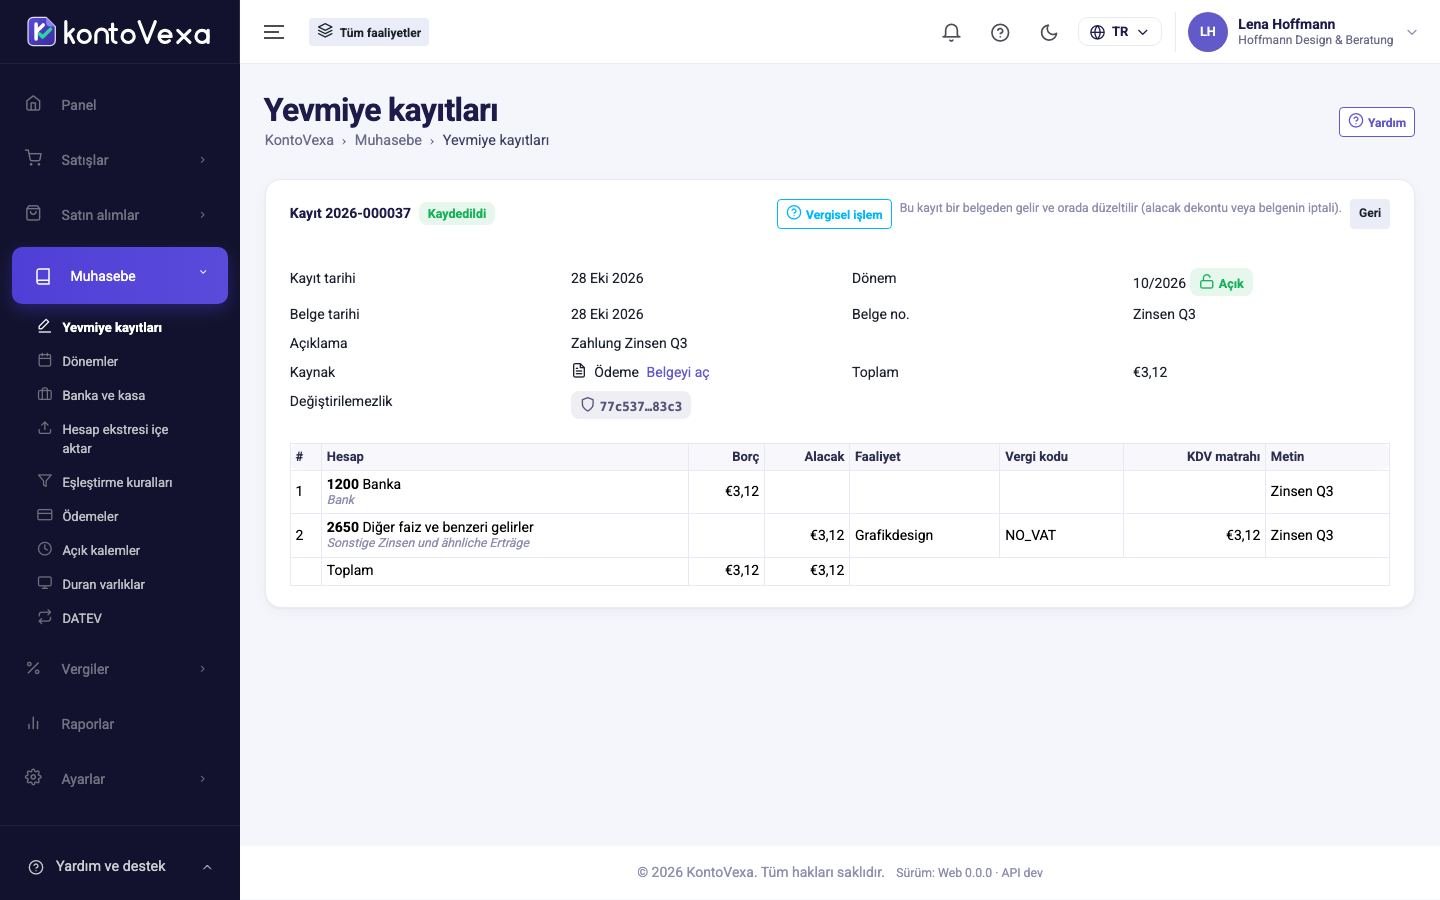The width and height of the screenshot is (1440, 900).
Task: Open the help question mark icon in the top bar
Action: pos(1000,32)
